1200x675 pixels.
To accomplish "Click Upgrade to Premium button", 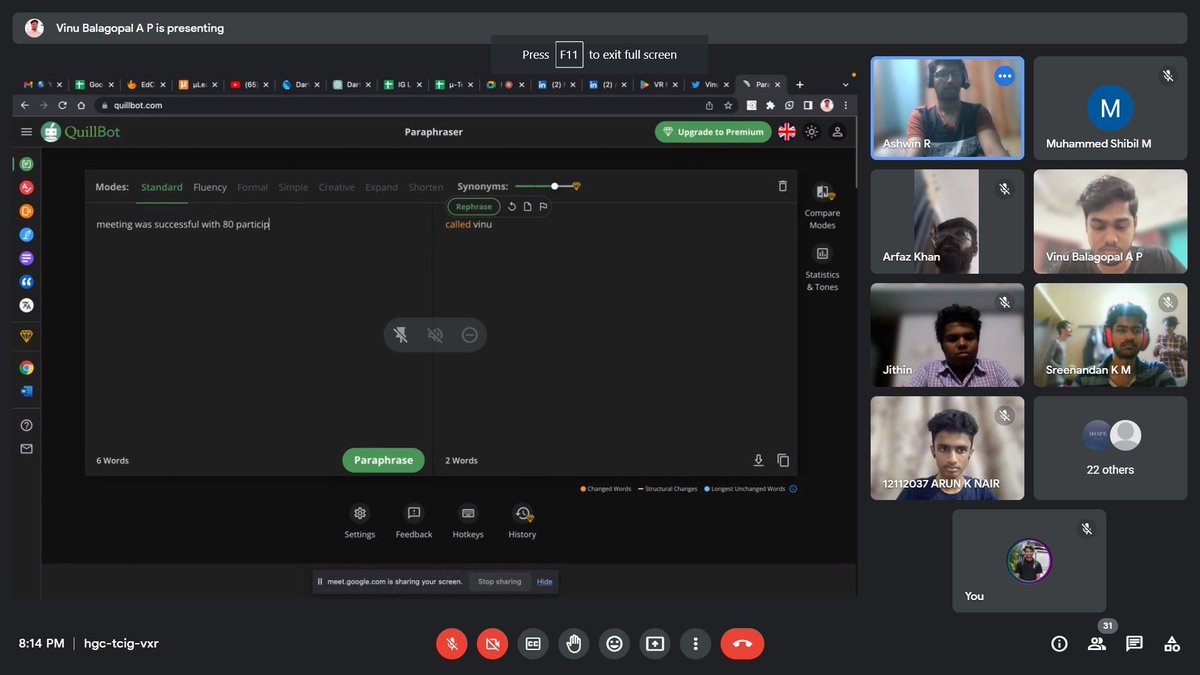I will (713, 132).
